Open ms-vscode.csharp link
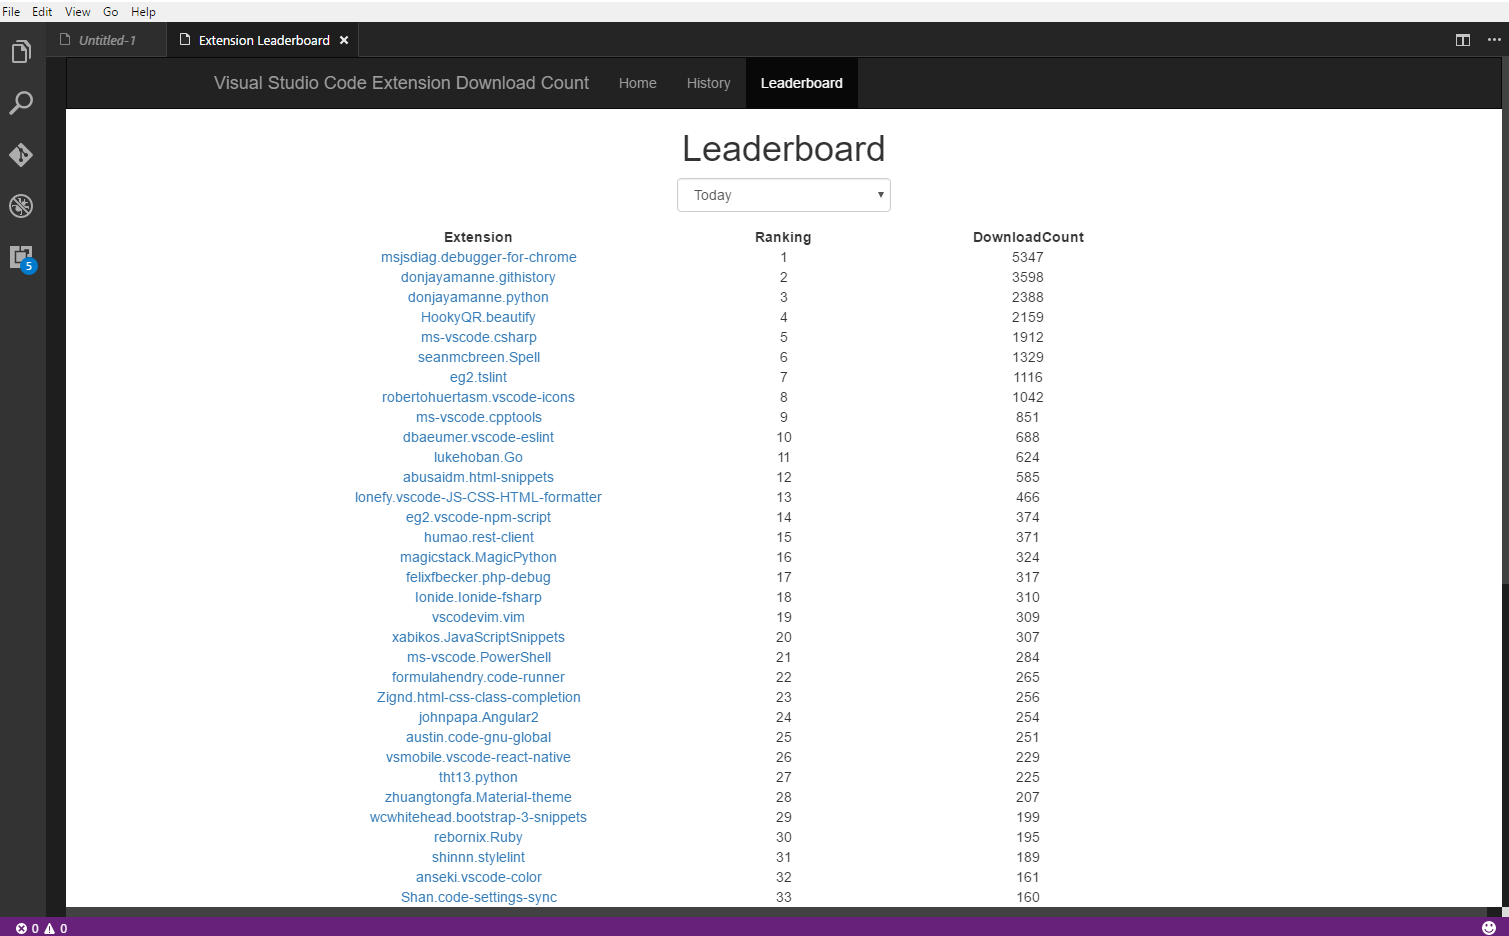 pyautogui.click(x=479, y=337)
